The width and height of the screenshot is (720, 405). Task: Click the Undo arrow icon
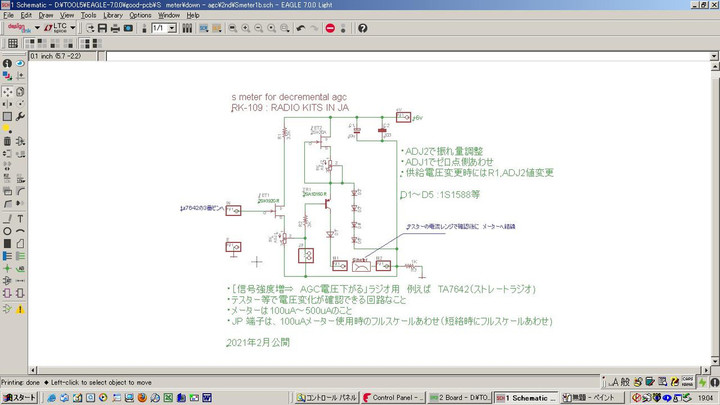point(301,28)
